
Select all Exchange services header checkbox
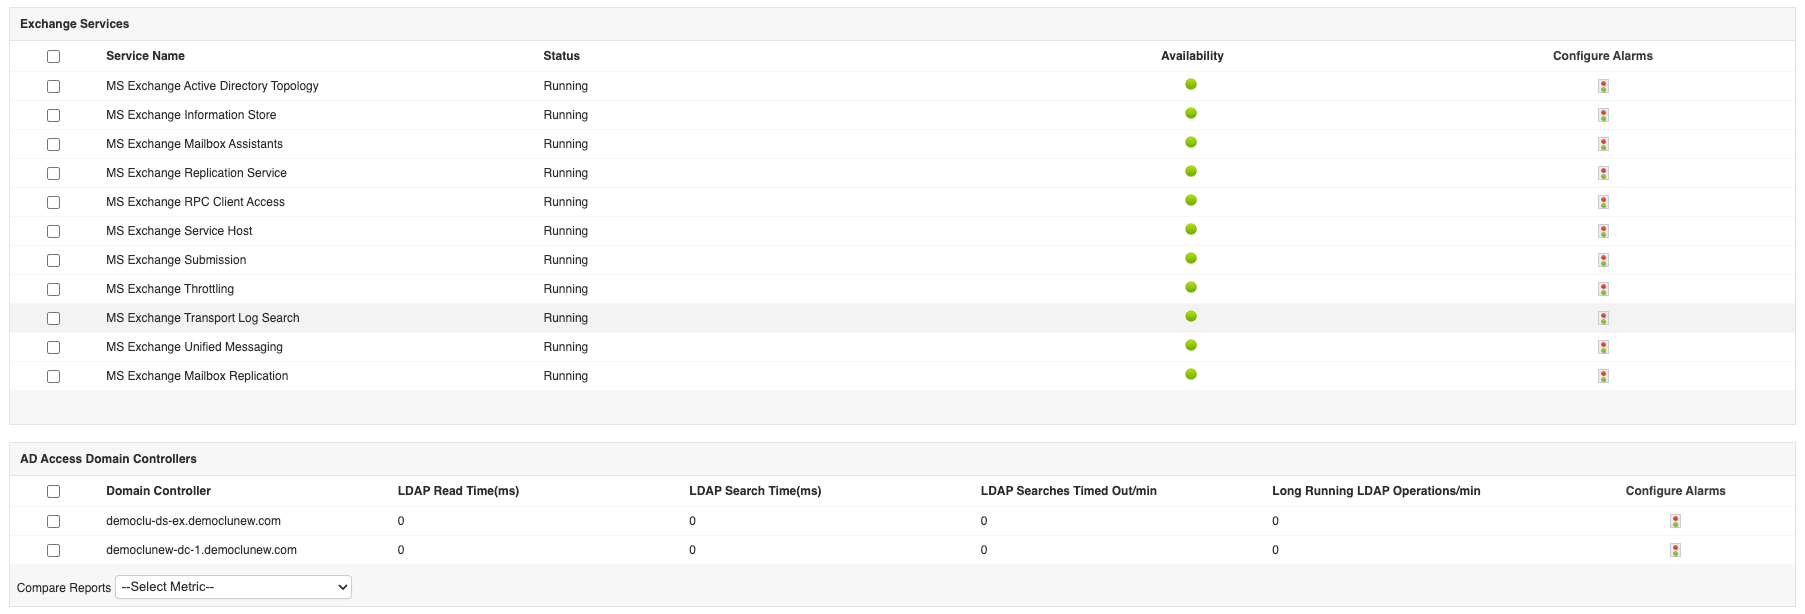[53, 57]
